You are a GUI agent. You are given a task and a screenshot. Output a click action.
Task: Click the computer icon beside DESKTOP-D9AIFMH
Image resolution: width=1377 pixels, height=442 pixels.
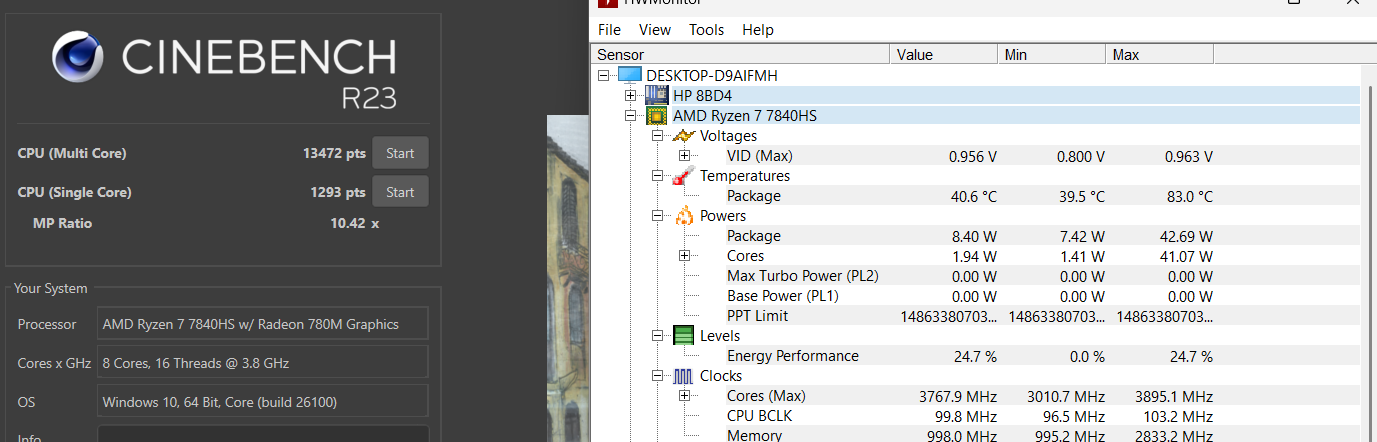coord(629,75)
